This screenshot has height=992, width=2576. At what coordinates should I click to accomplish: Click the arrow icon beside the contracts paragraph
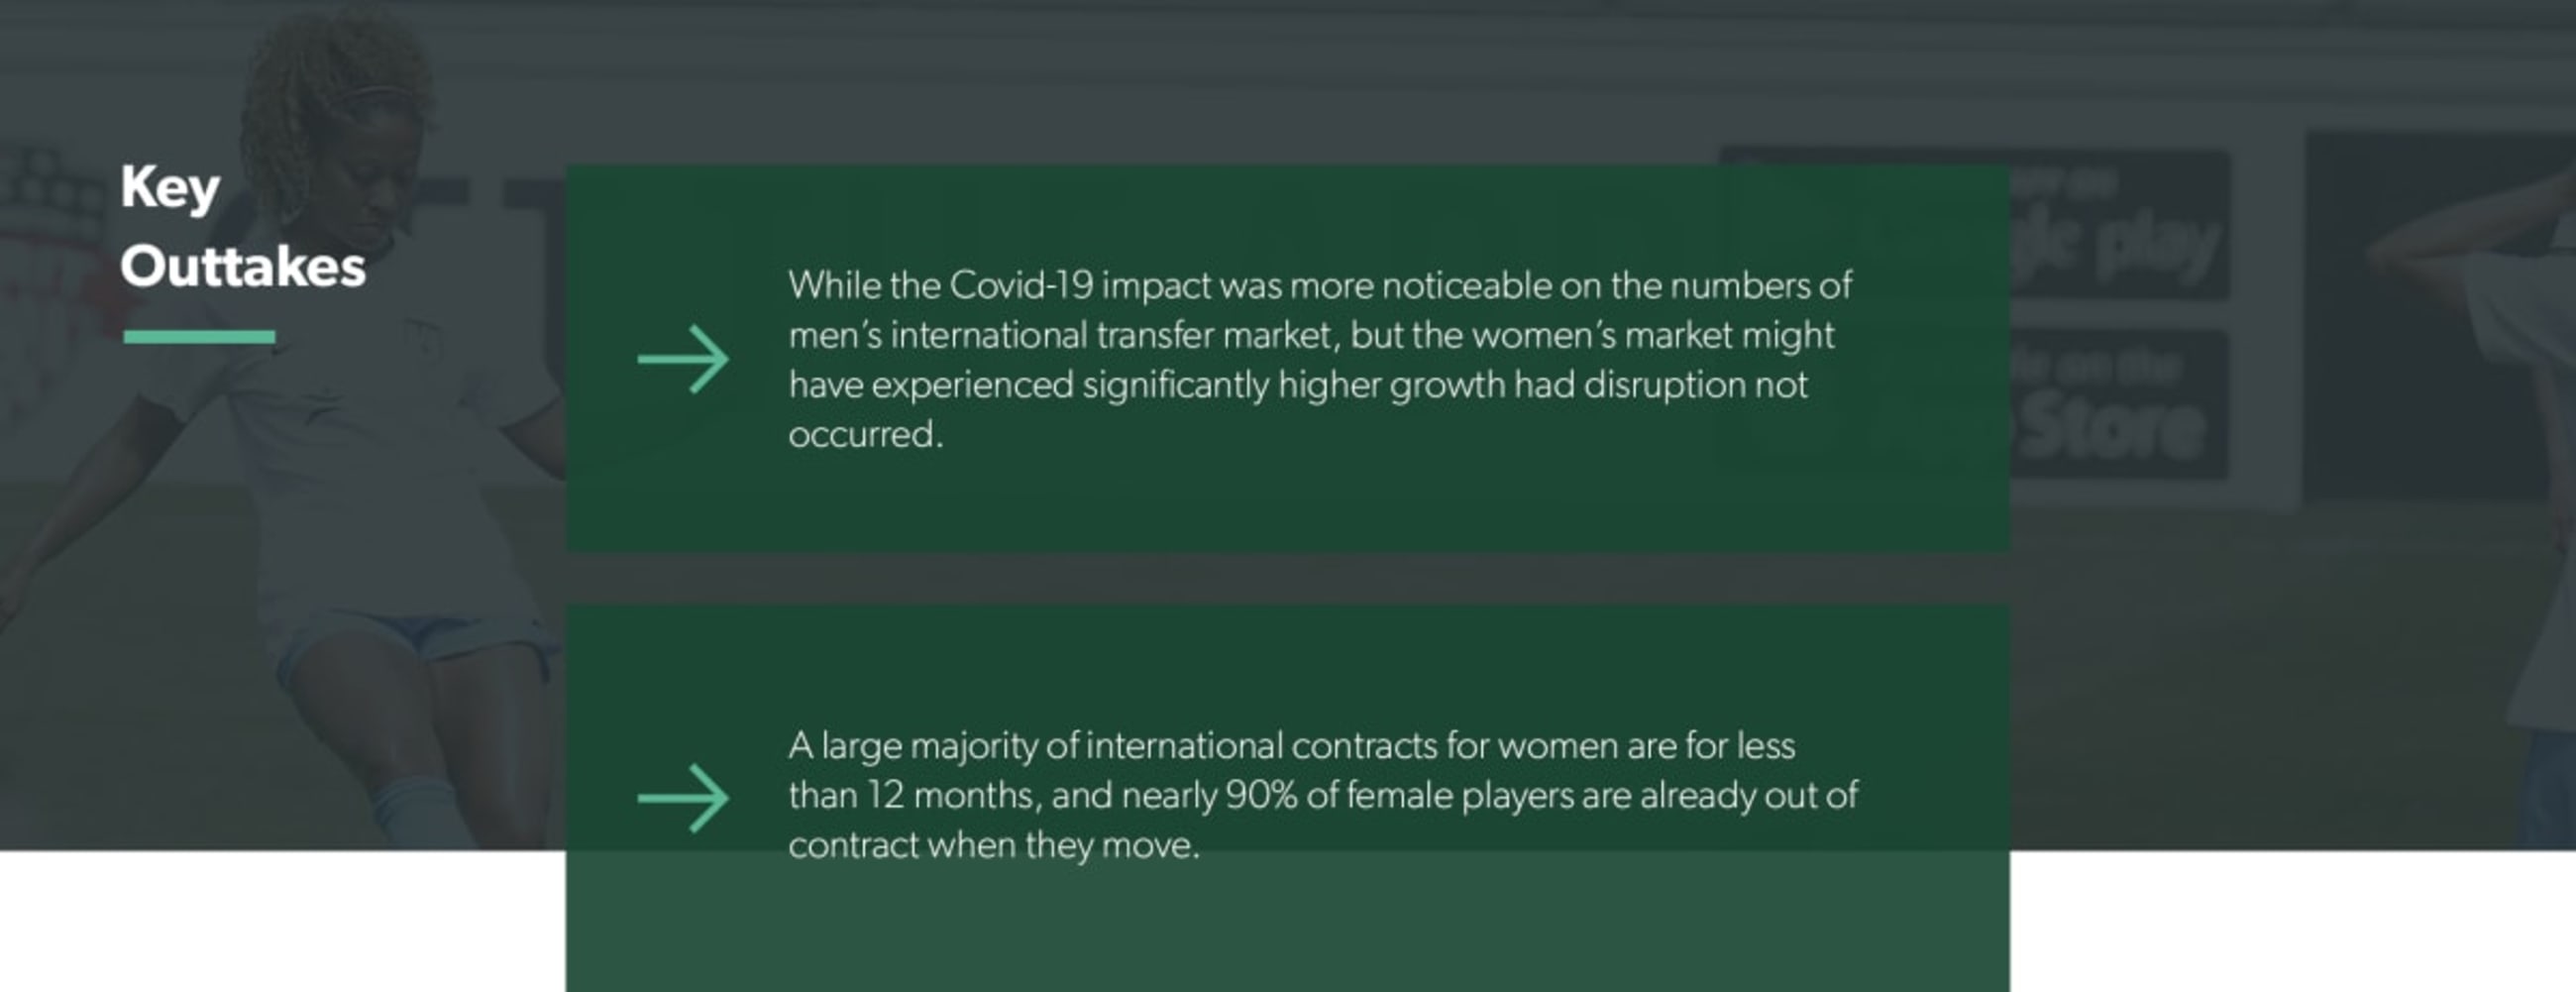pyautogui.click(x=684, y=798)
